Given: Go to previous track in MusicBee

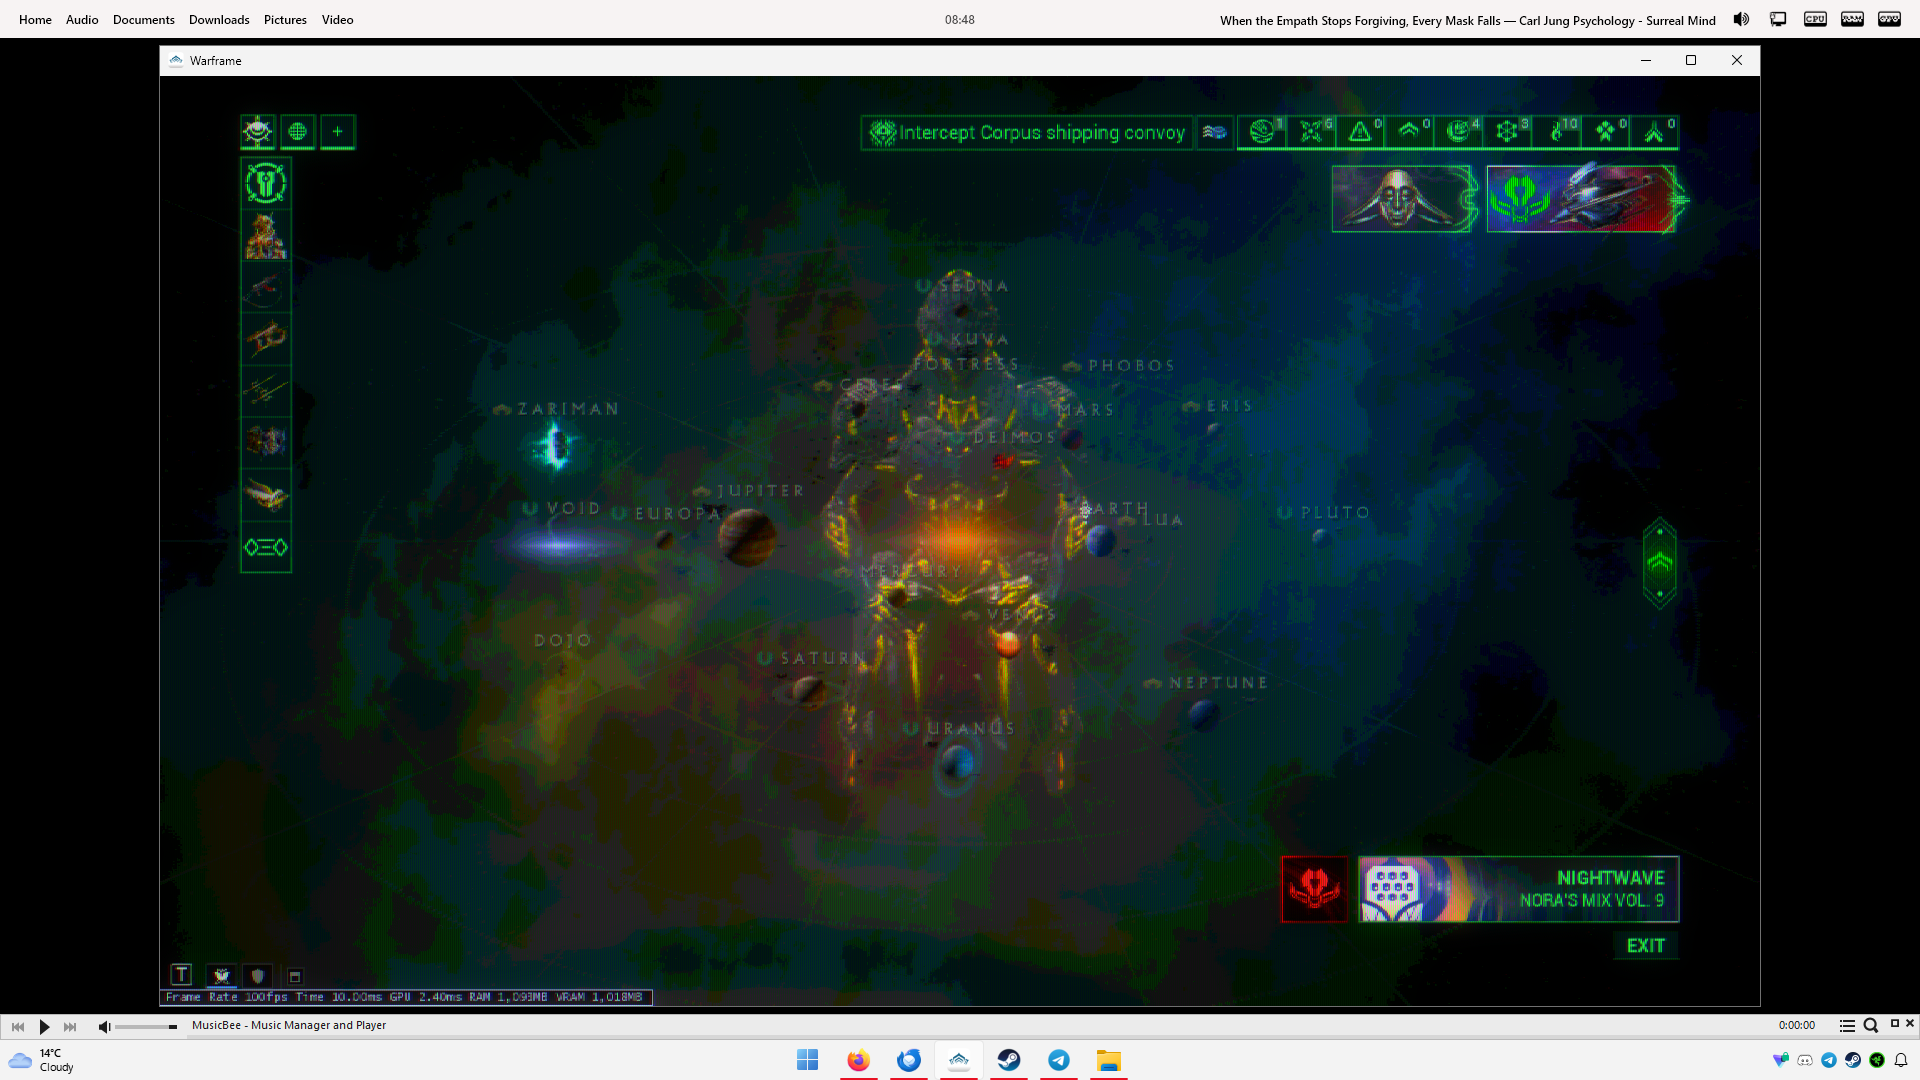Looking at the screenshot, I should (x=18, y=1026).
